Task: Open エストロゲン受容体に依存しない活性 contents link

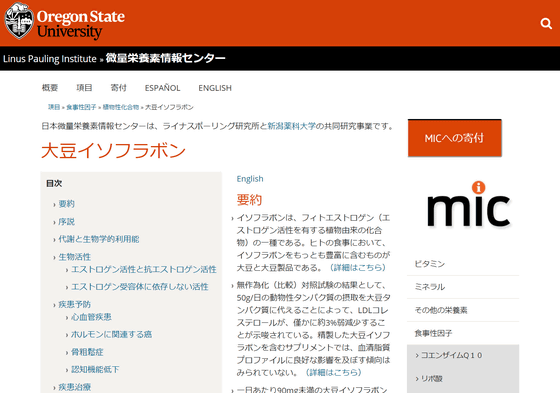Action: (140, 287)
